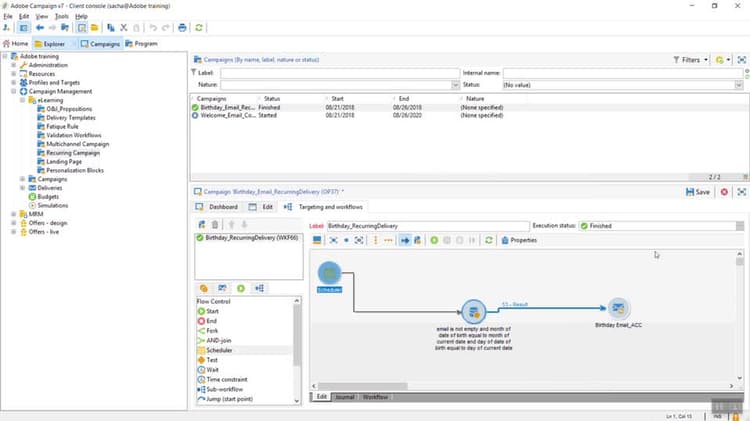Open the View menu
The height and width of the screenshot is (421, 750).
(42, 16)
